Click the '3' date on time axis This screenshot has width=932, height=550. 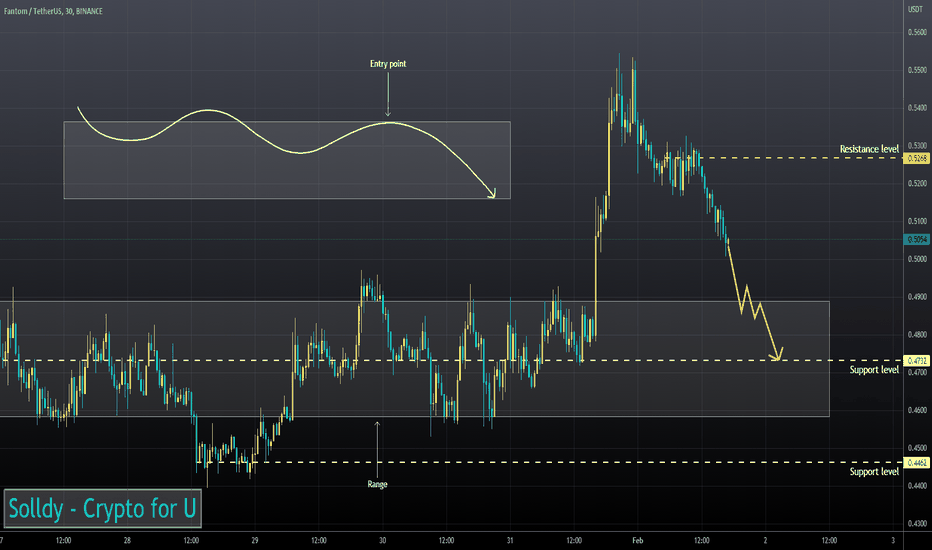(893, 540)
